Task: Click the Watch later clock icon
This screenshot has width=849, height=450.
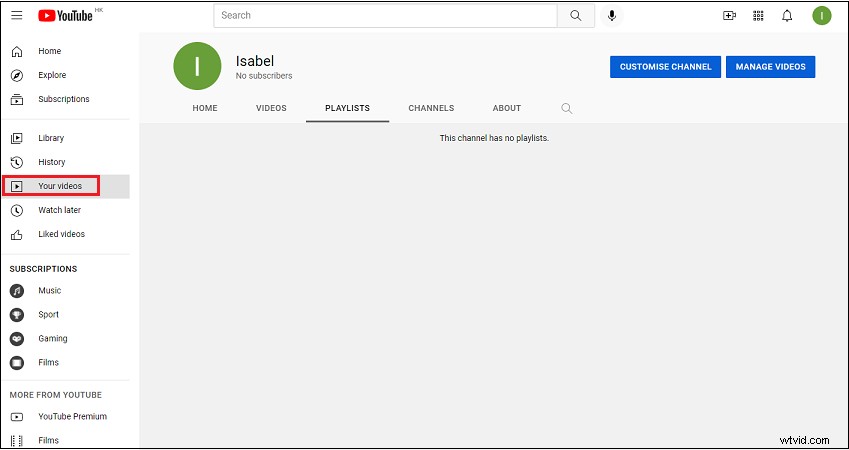Action: click(17, 210)
